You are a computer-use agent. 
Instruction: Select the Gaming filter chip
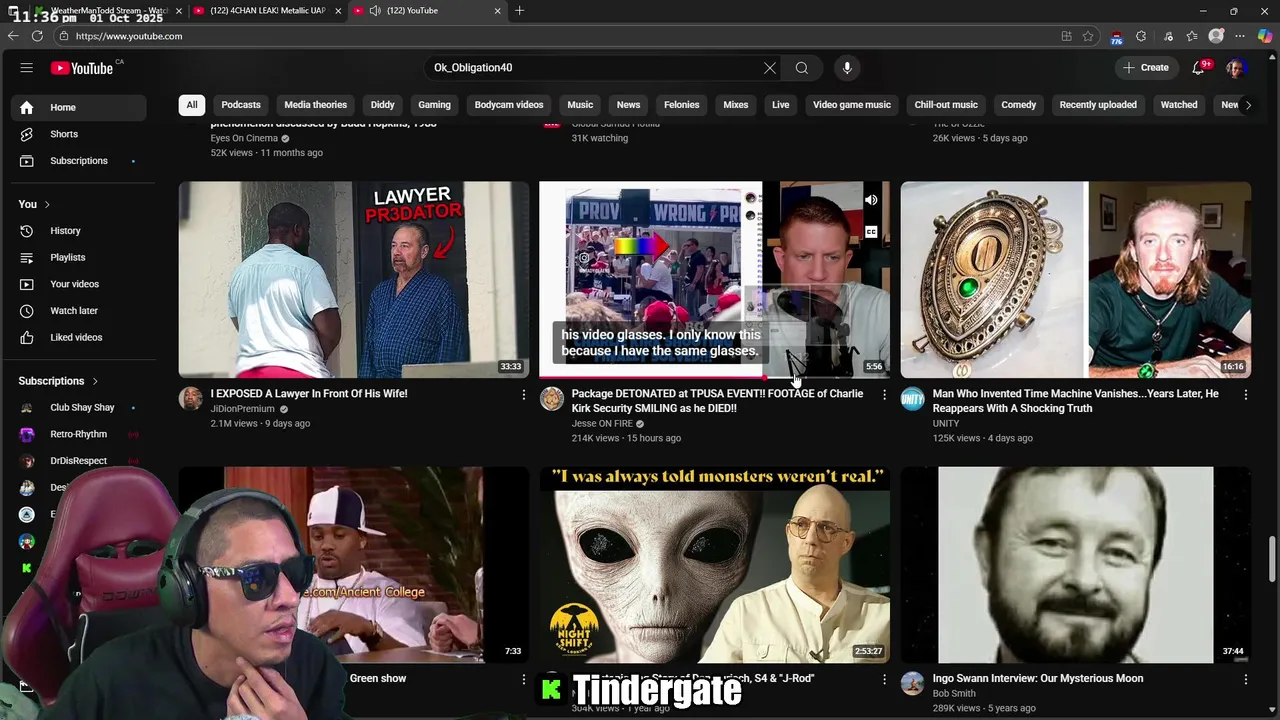(434, 105)
